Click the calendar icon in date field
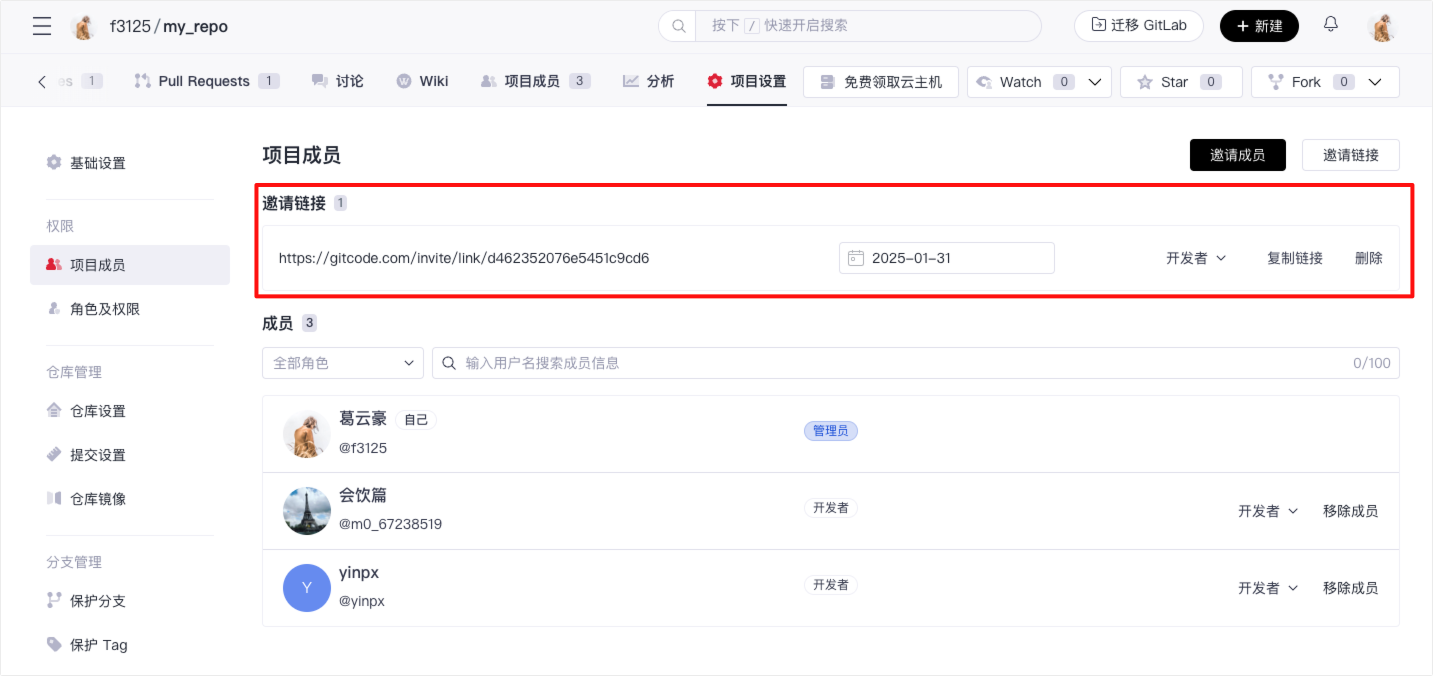The width and height of the screenshot is (1433, 676). point(856,258)
